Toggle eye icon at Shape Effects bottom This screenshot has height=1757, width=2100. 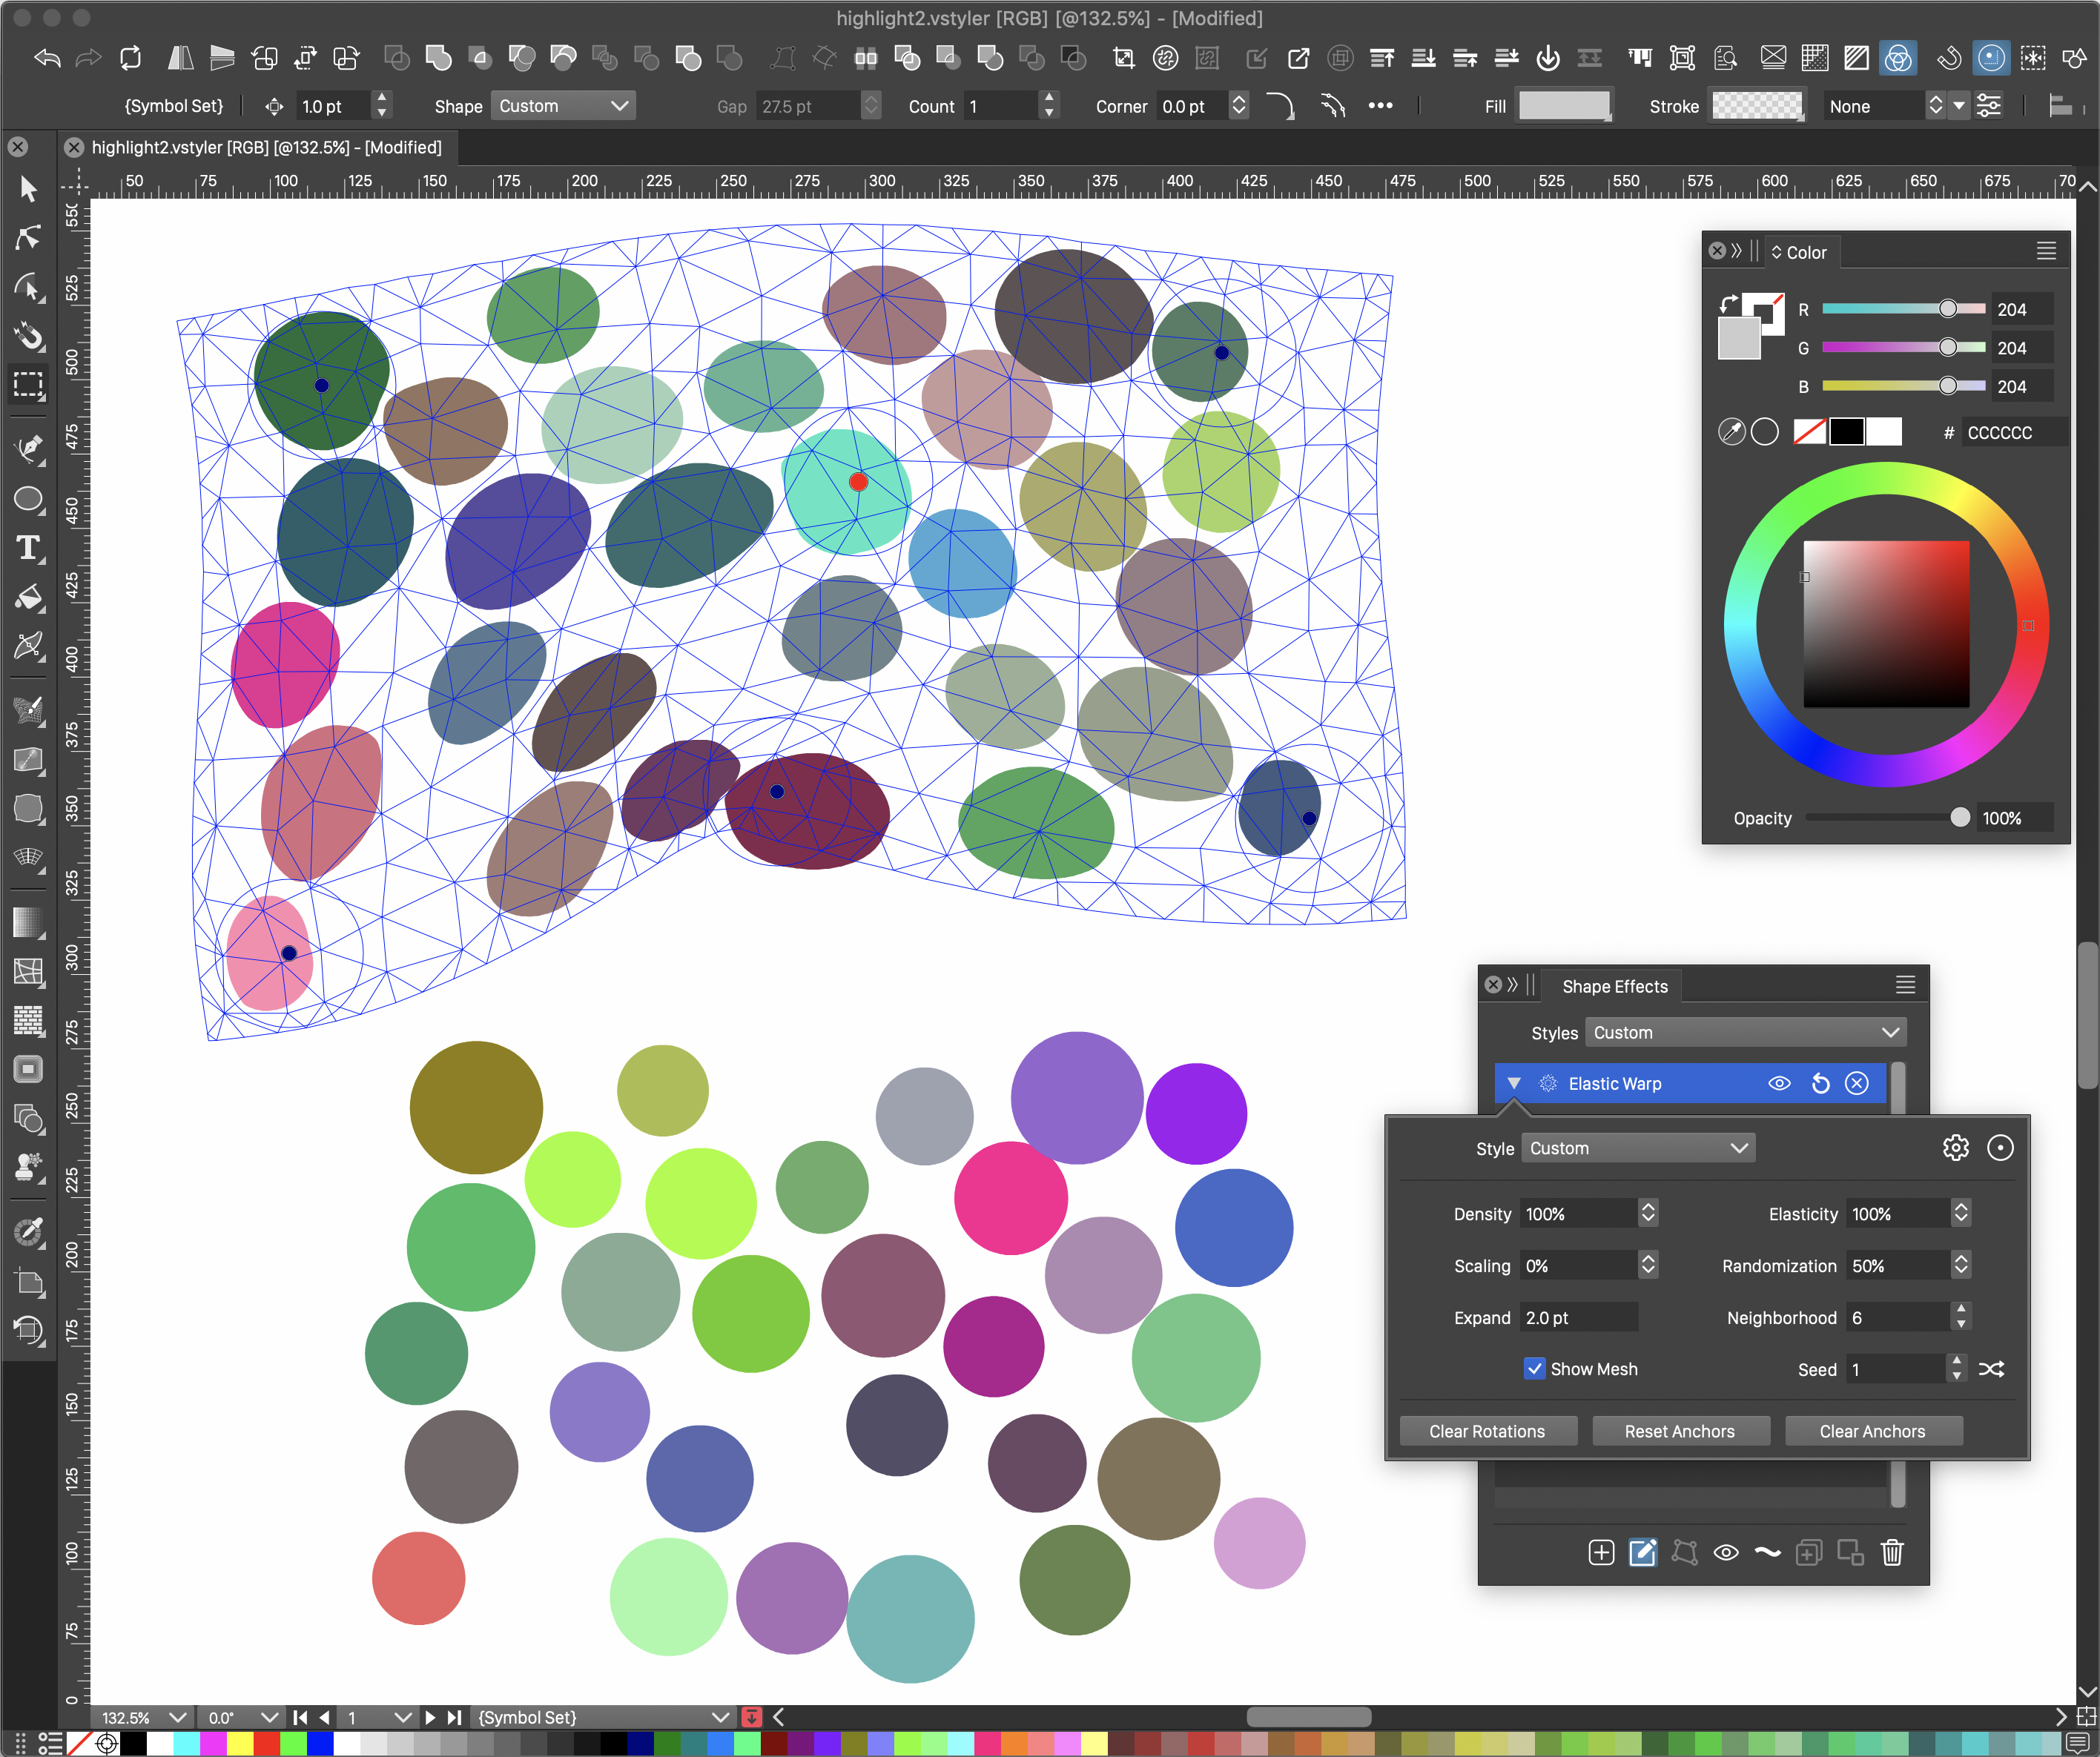(x=1726, y=1553)
